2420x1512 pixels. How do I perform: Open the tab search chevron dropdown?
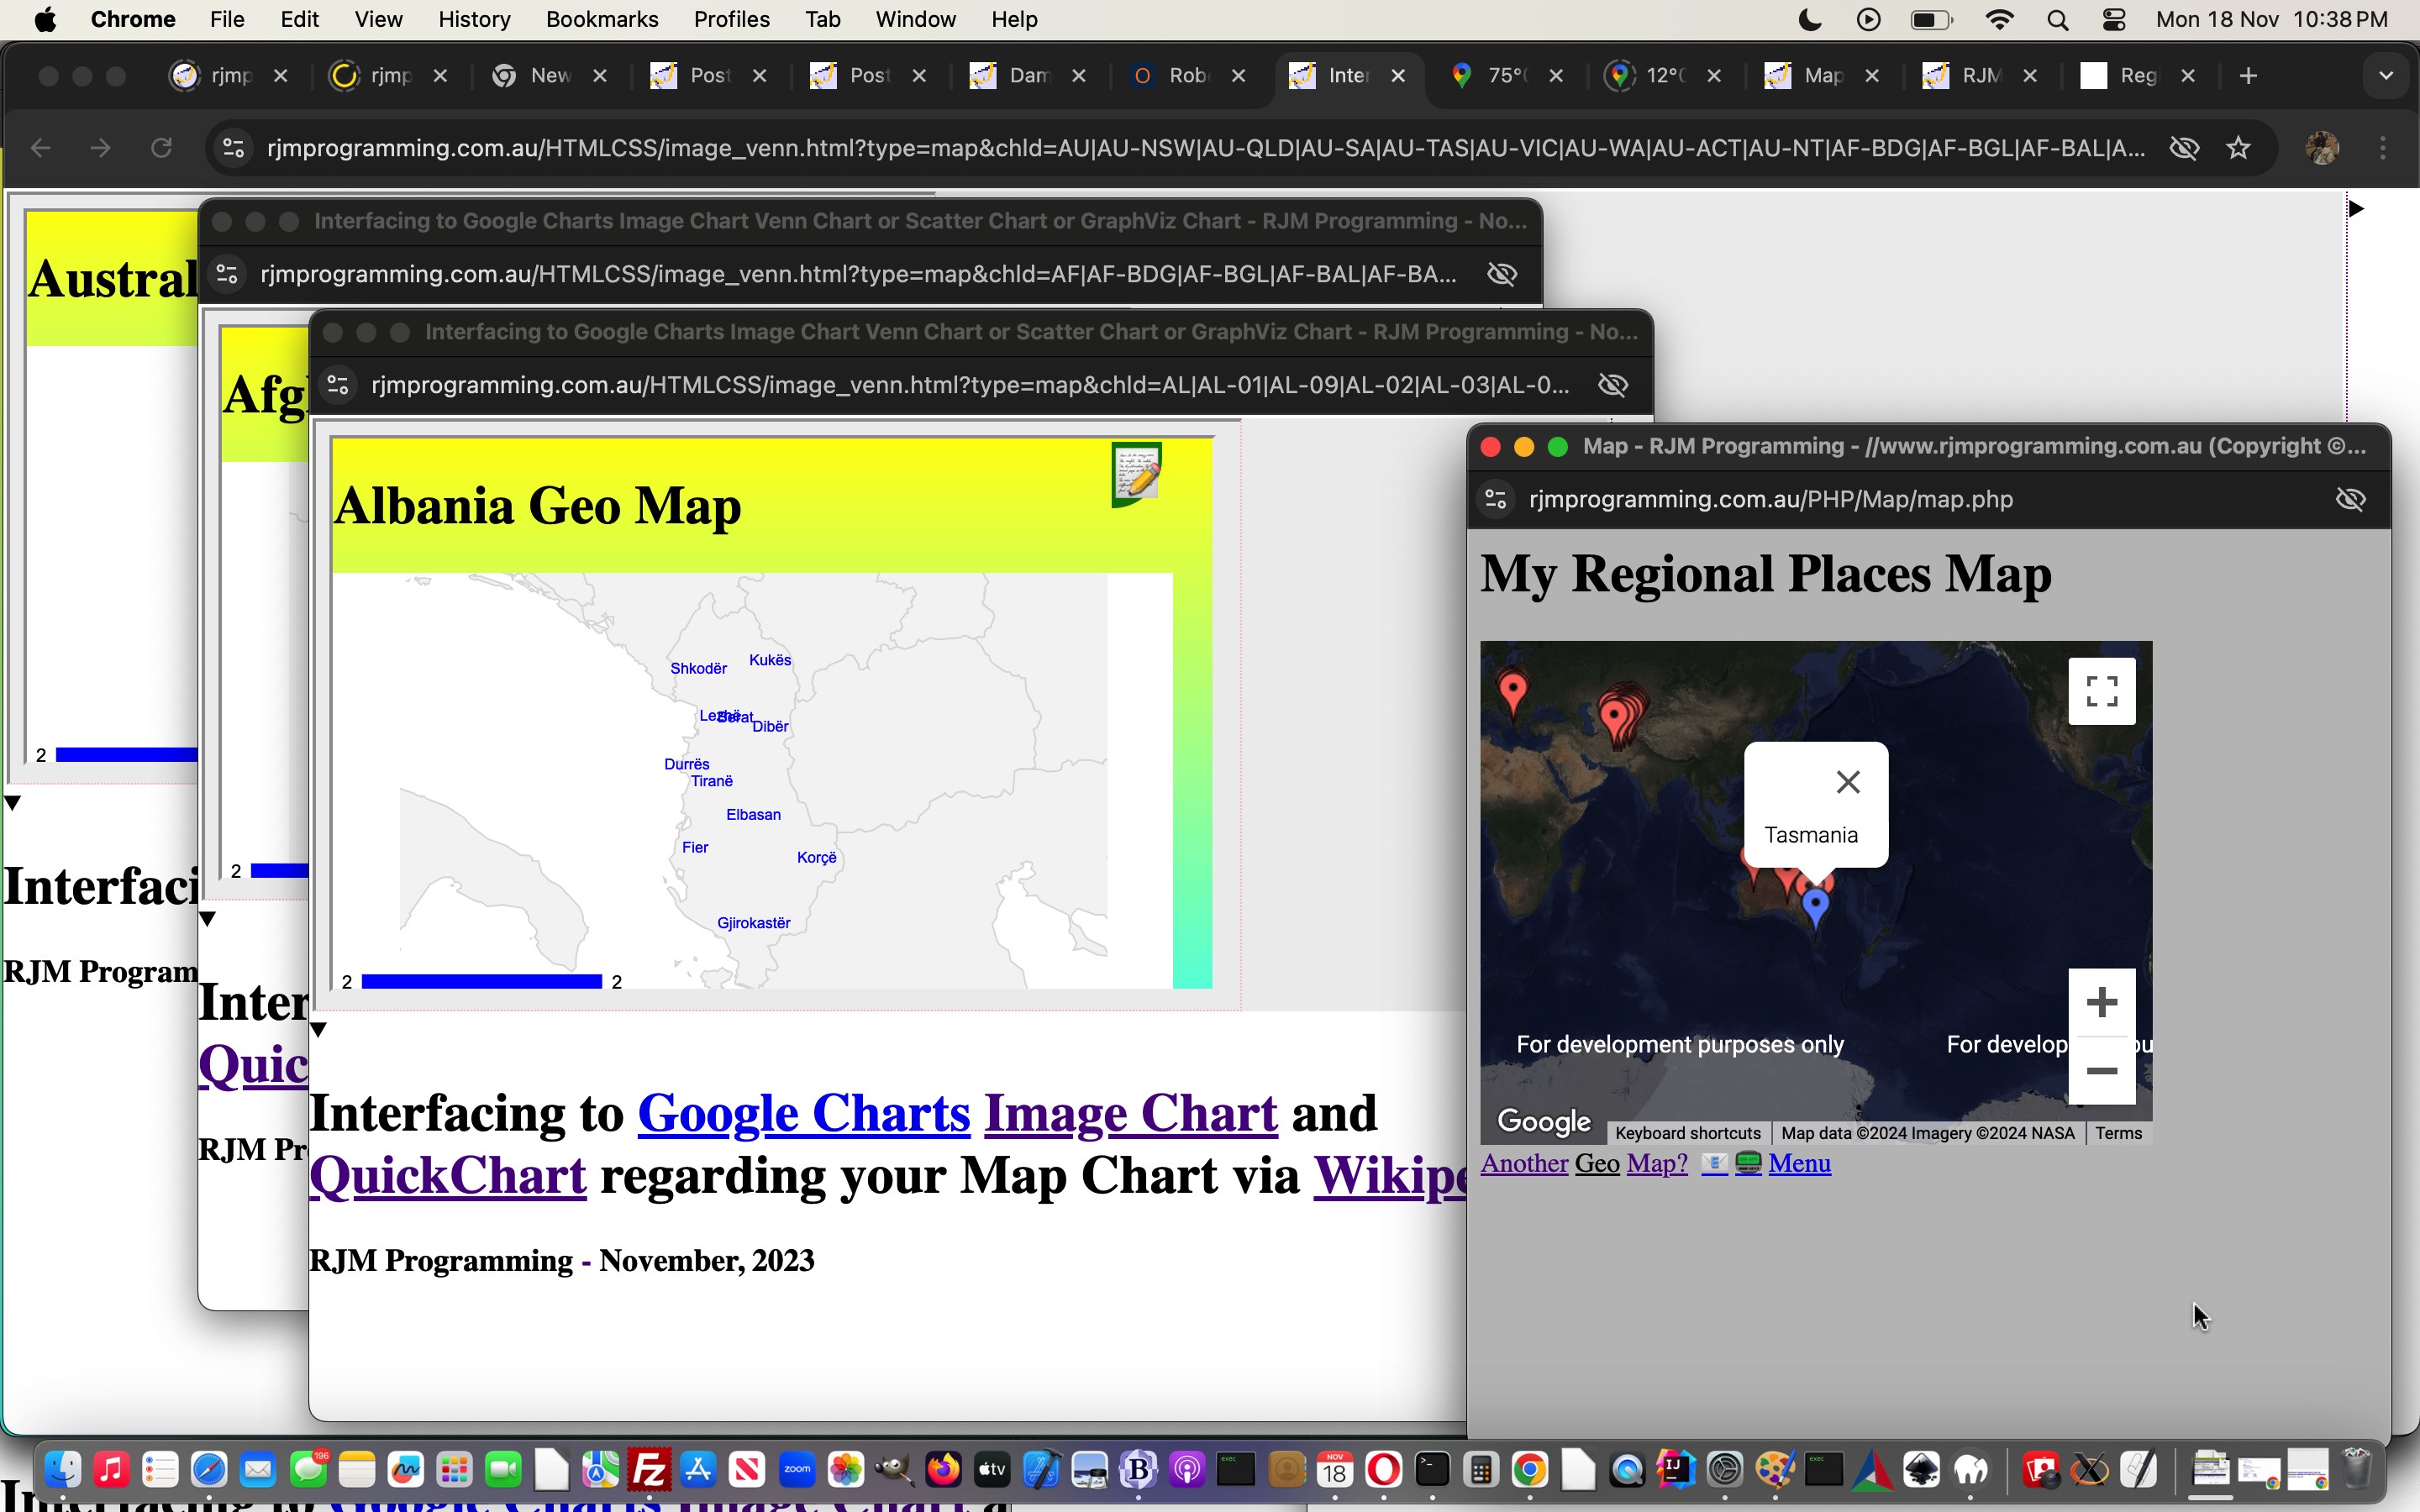coord(2386,76)
